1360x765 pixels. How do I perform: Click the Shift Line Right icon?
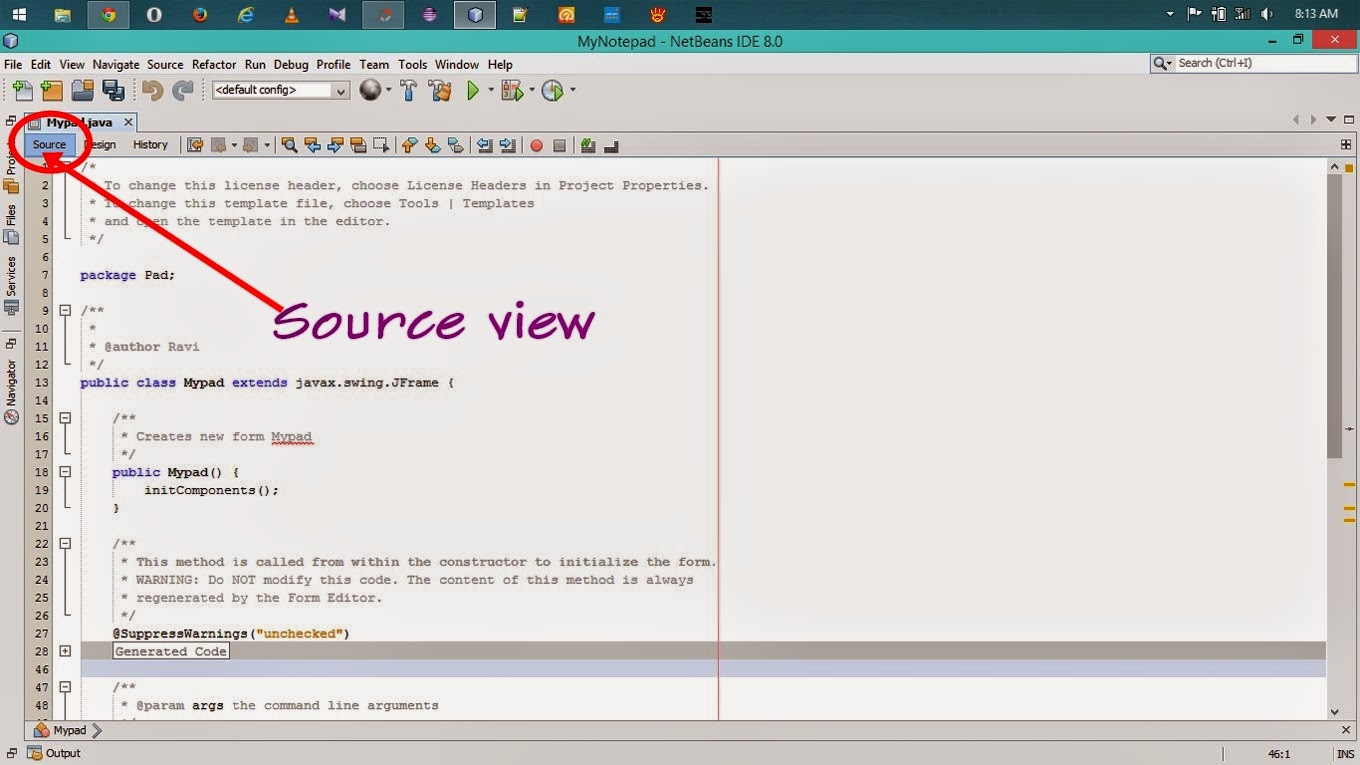coord(507,145)
